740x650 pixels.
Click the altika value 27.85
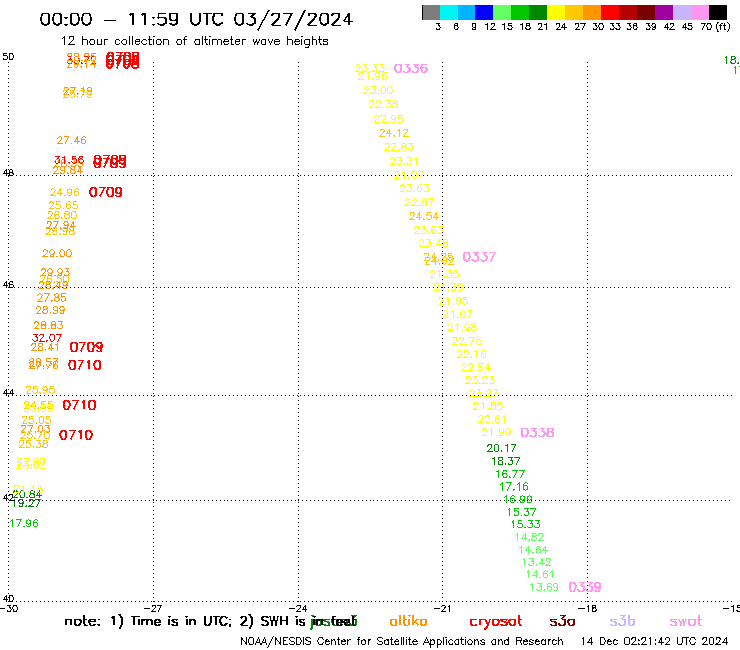[51, 298]
